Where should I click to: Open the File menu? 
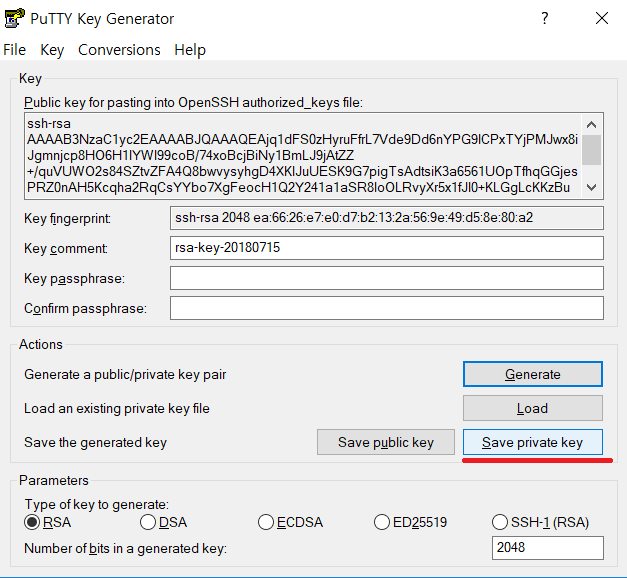(x=14, y=50)
